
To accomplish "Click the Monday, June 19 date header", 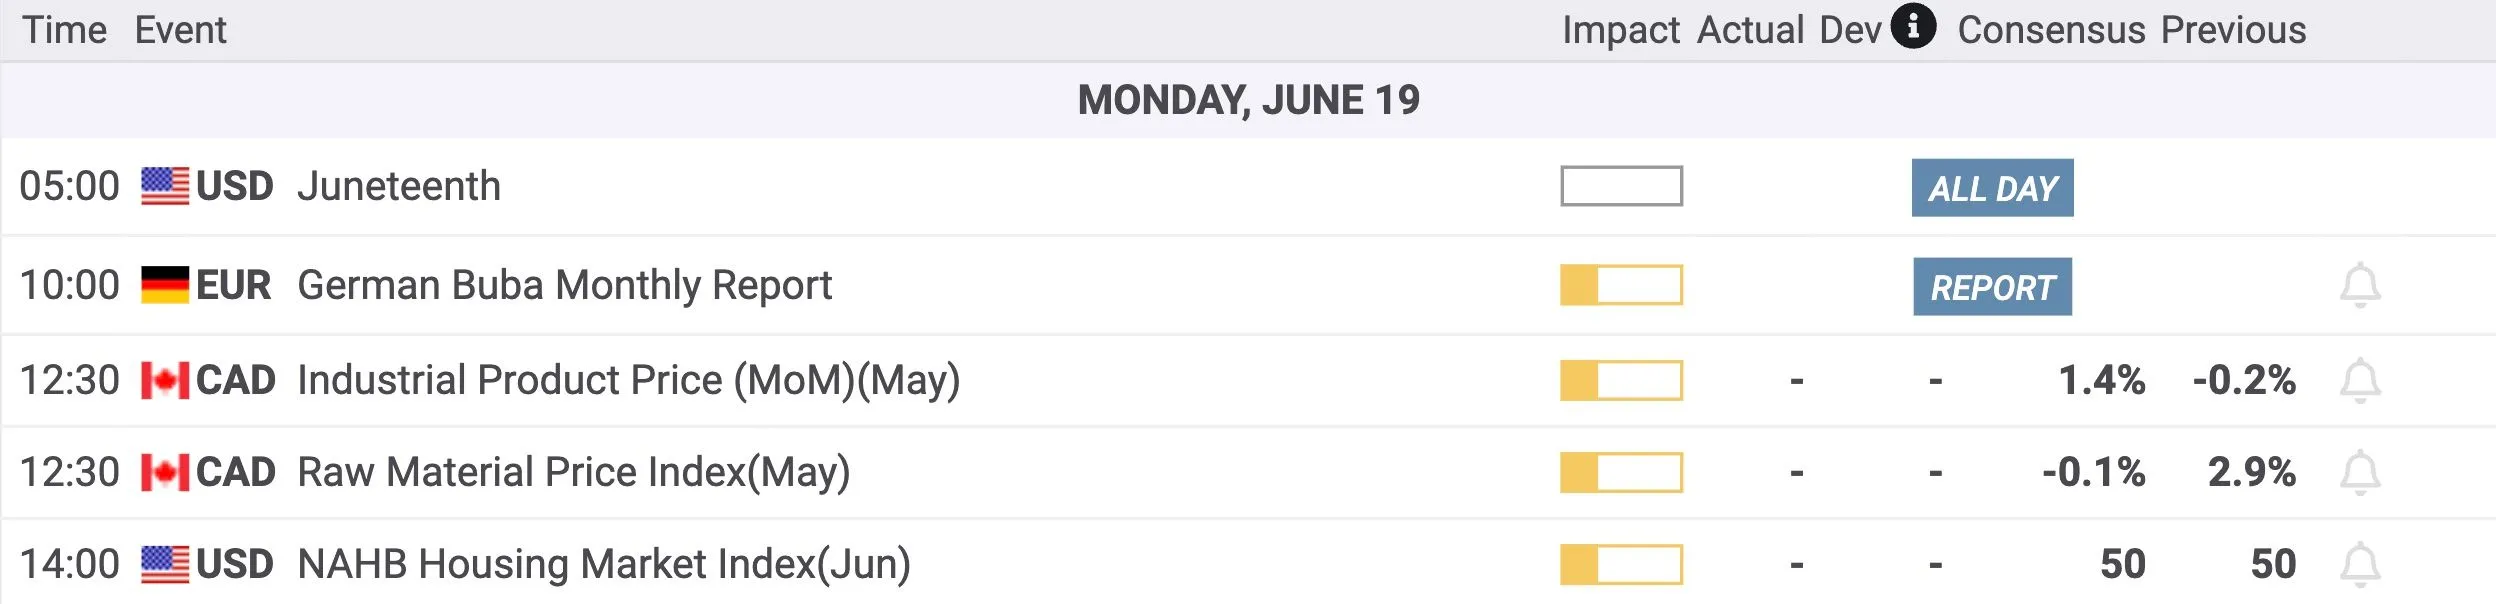I will tap(1248, 100).
